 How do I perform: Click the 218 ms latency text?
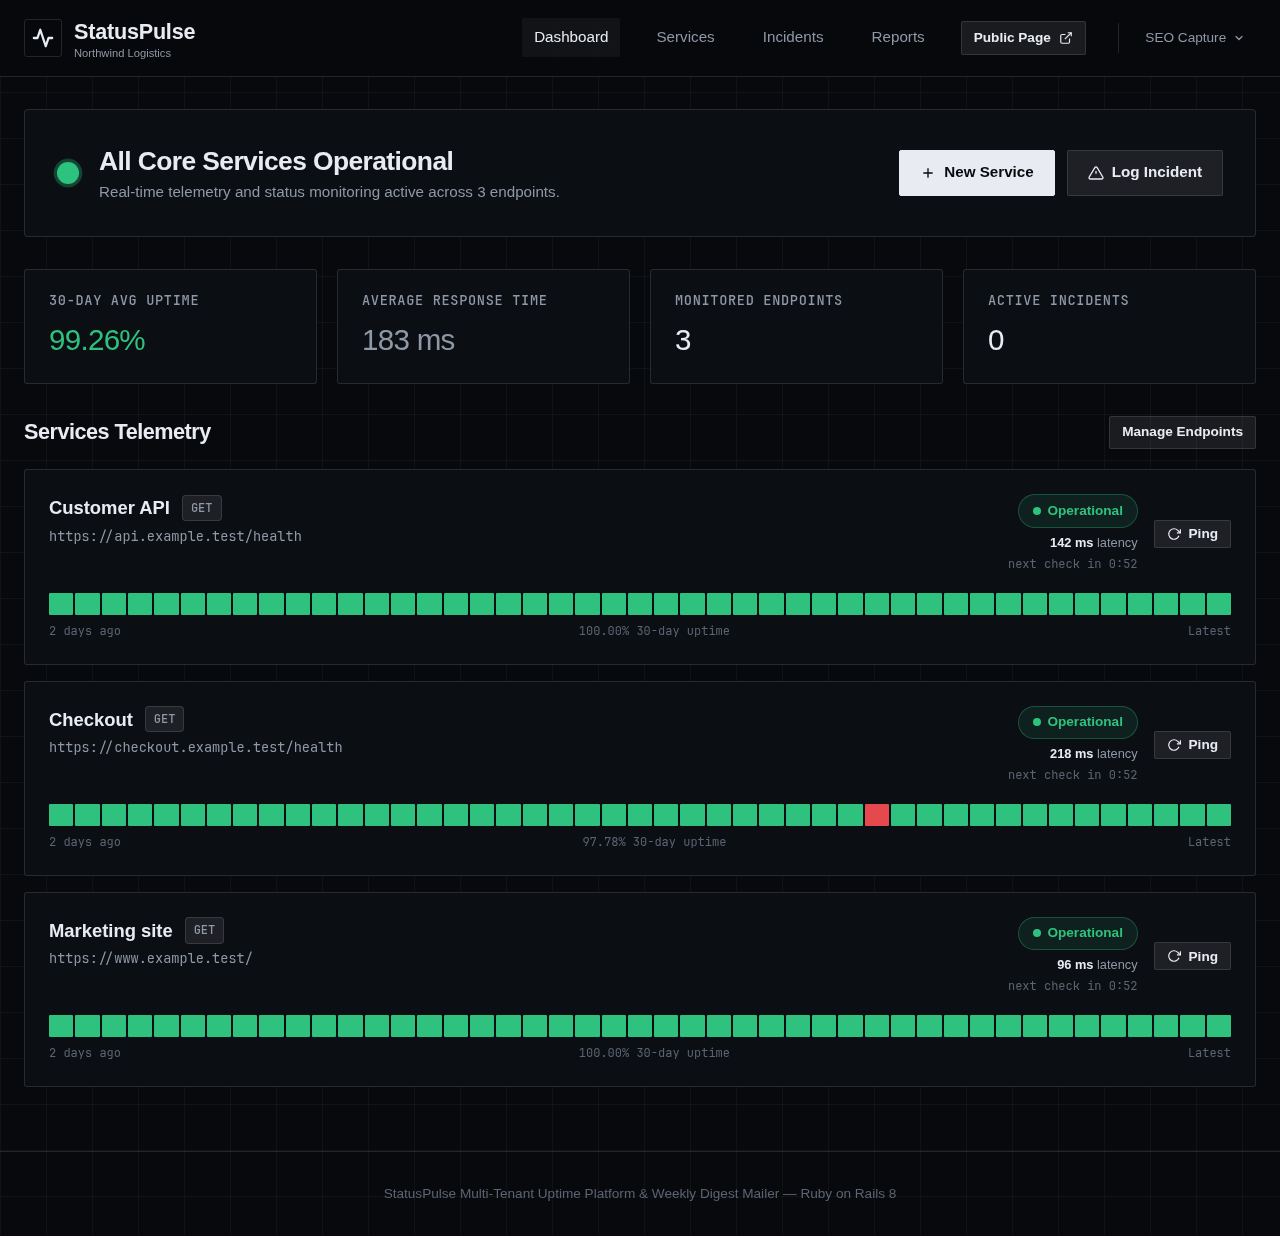(x=1094, y=754)
